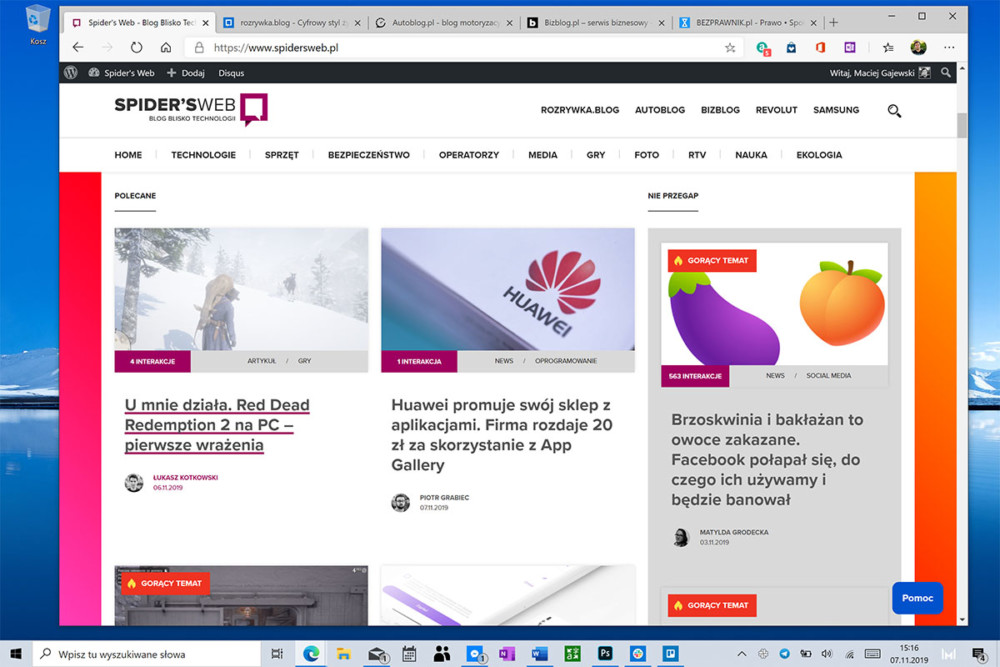
Task: Close the Autoblog.pl tab
Action: pyautogui.click(x=510, y=23)
